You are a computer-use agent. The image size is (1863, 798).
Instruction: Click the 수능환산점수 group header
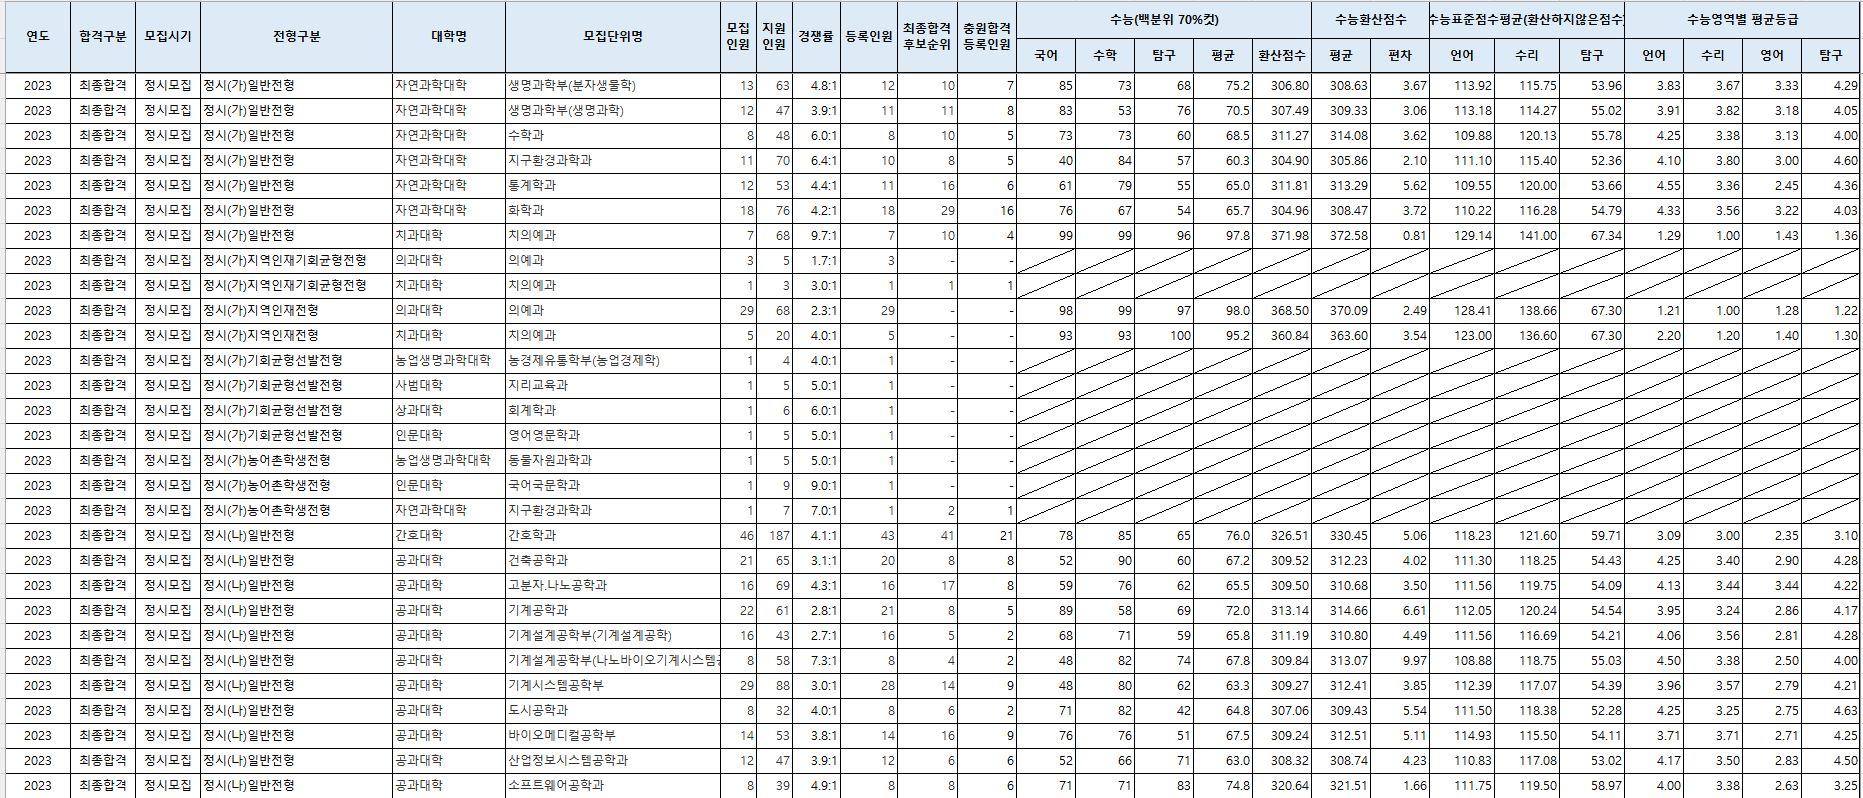[x=1370, y=20]
